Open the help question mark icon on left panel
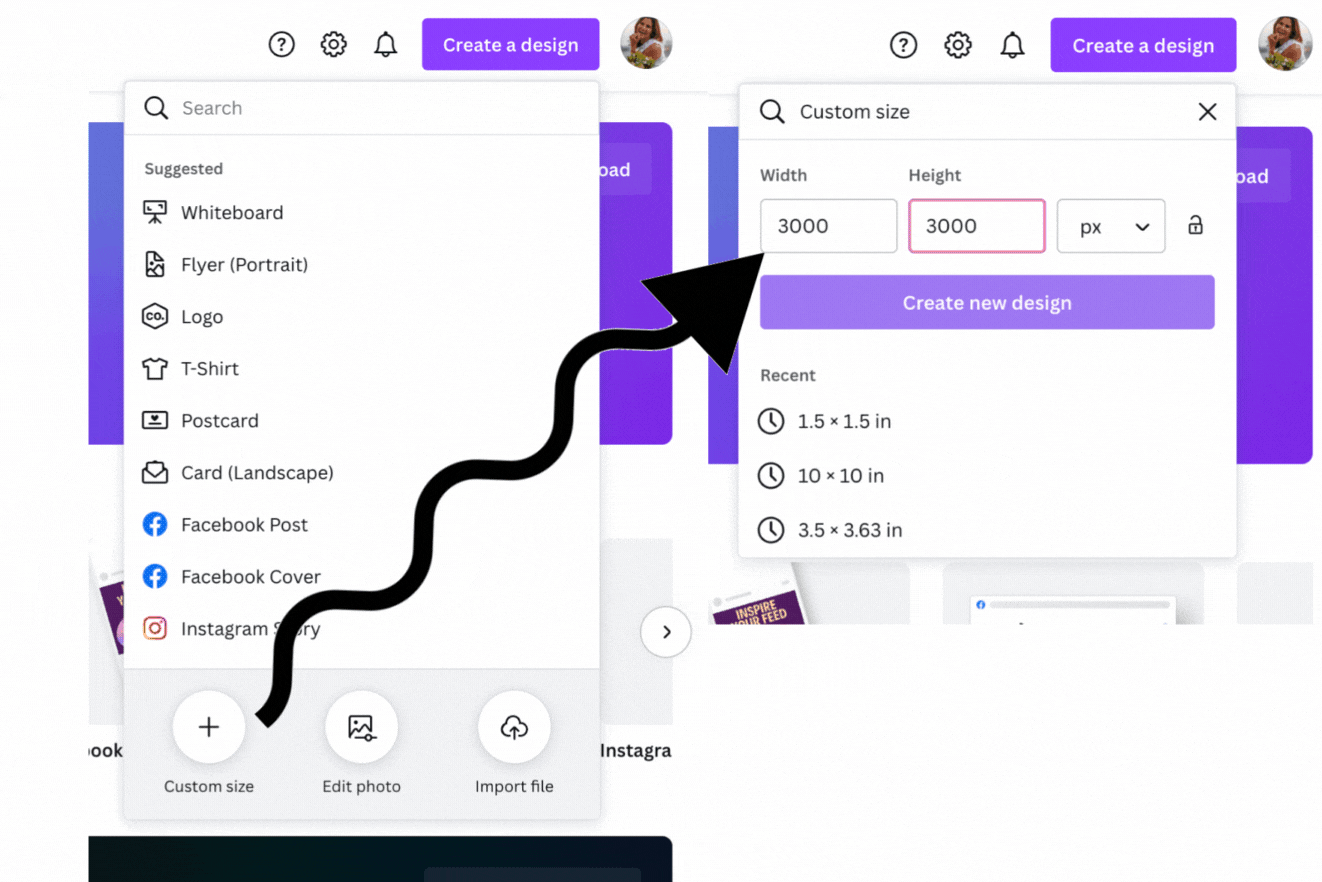Viewport: 1322px width, 882px height. pyautogui.click(x=282, y=44)
